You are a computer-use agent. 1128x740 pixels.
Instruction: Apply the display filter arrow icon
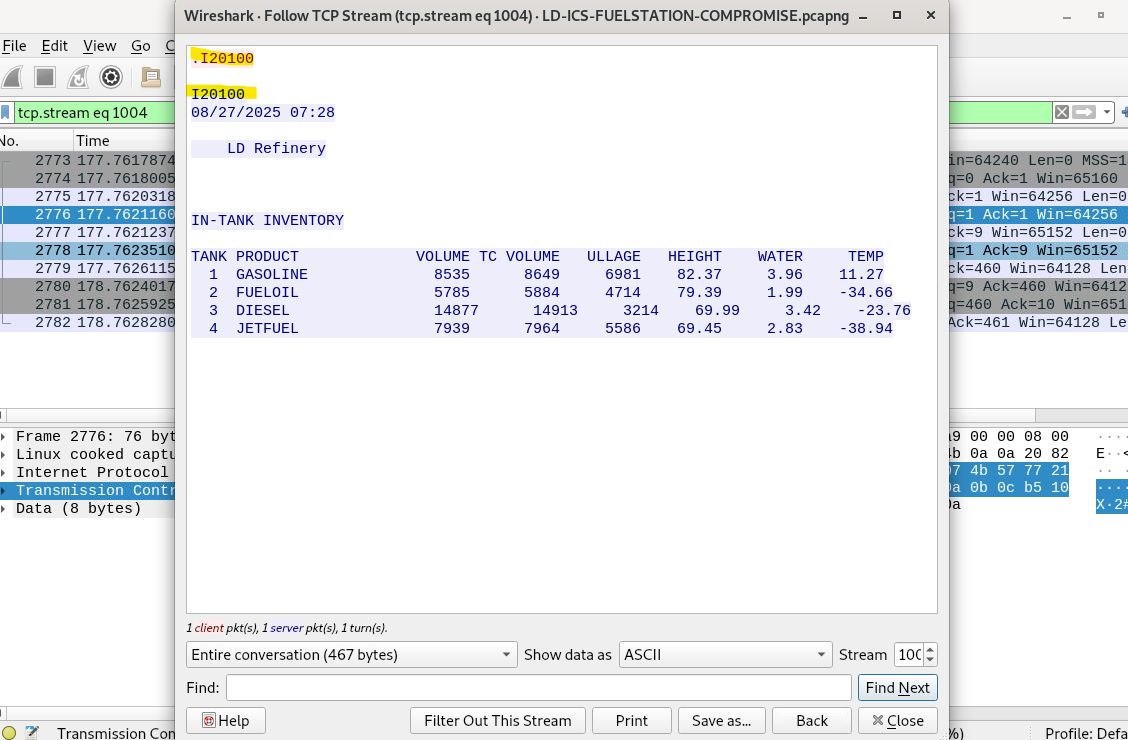(x=1084, y=112)
